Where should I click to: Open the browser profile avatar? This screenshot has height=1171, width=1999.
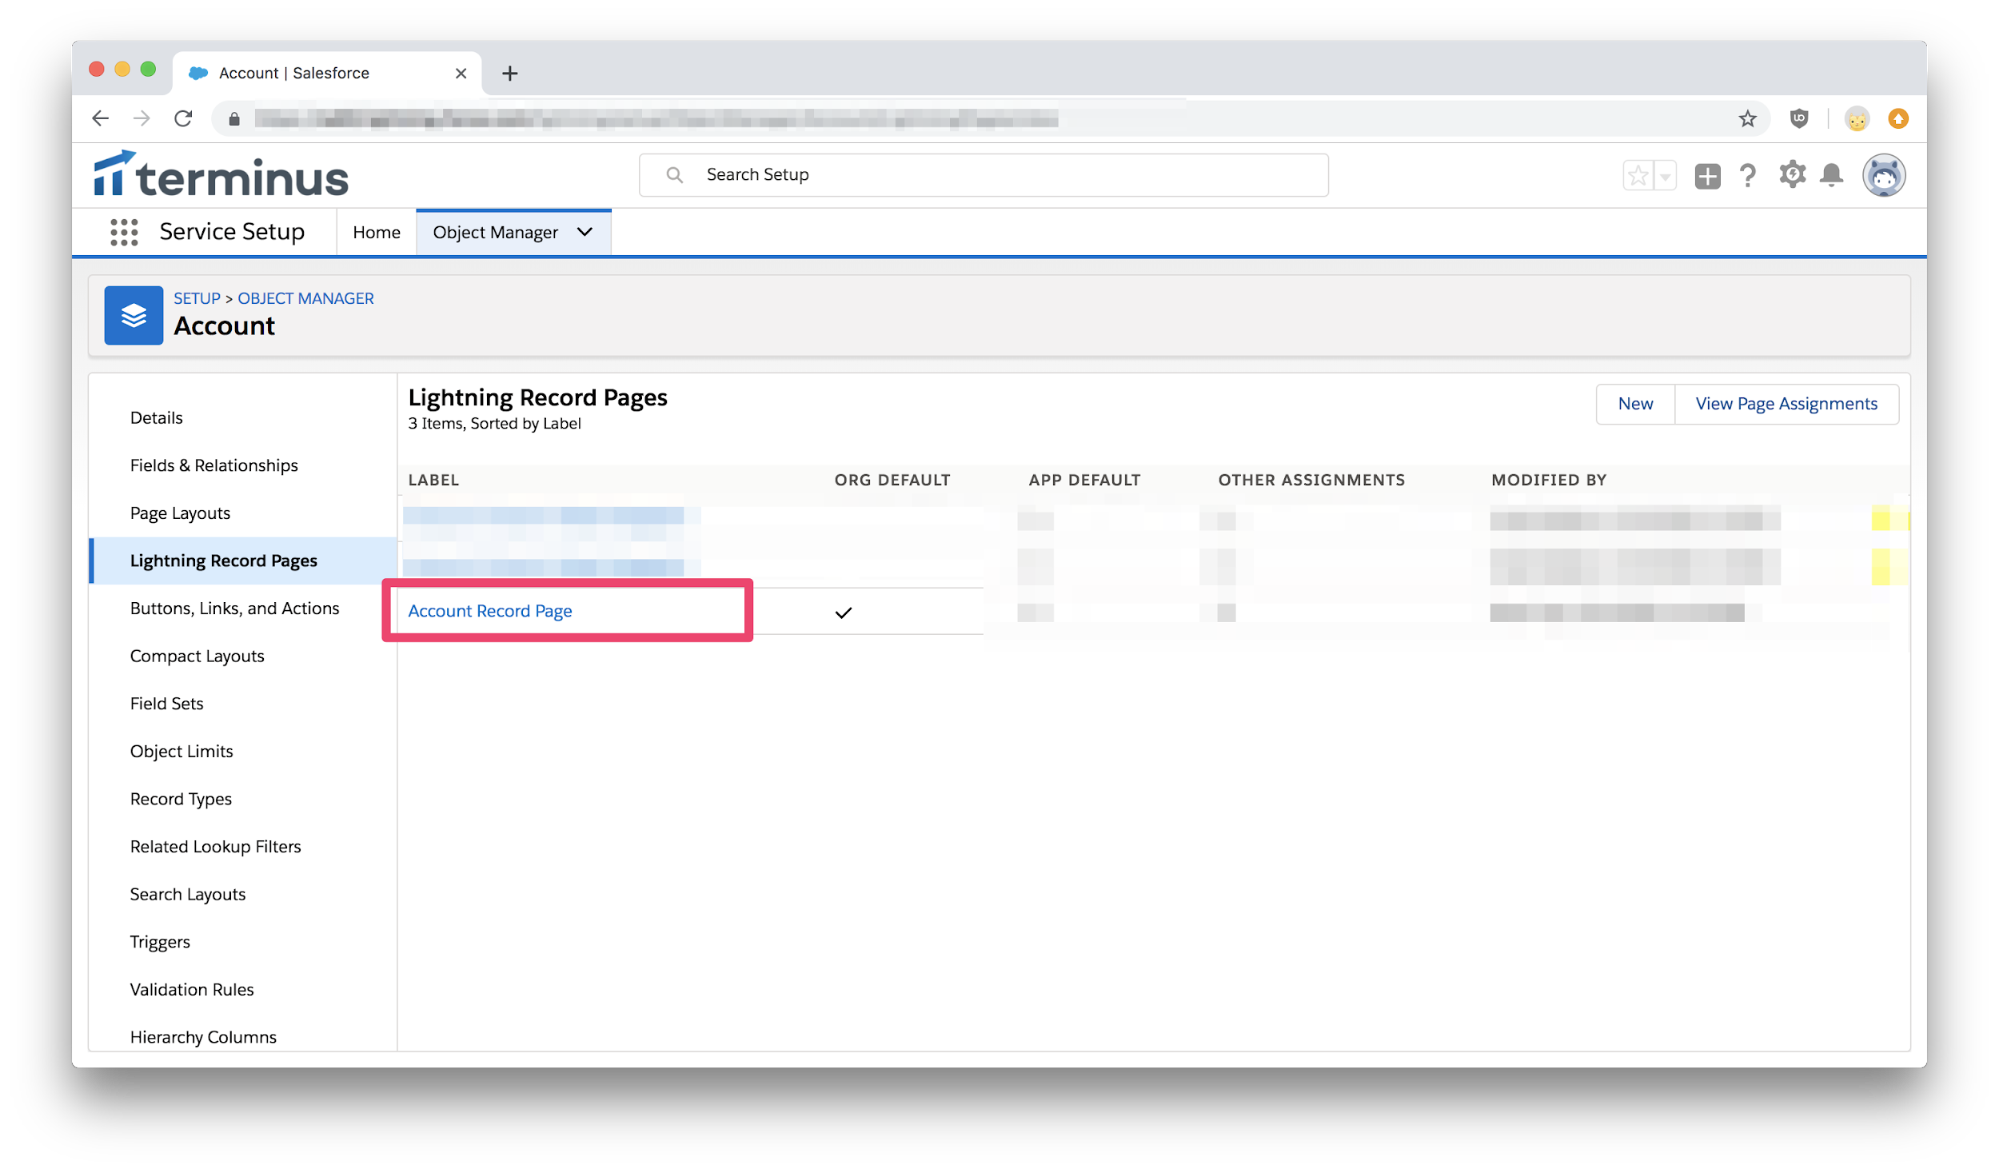[x=1856, y=119]
